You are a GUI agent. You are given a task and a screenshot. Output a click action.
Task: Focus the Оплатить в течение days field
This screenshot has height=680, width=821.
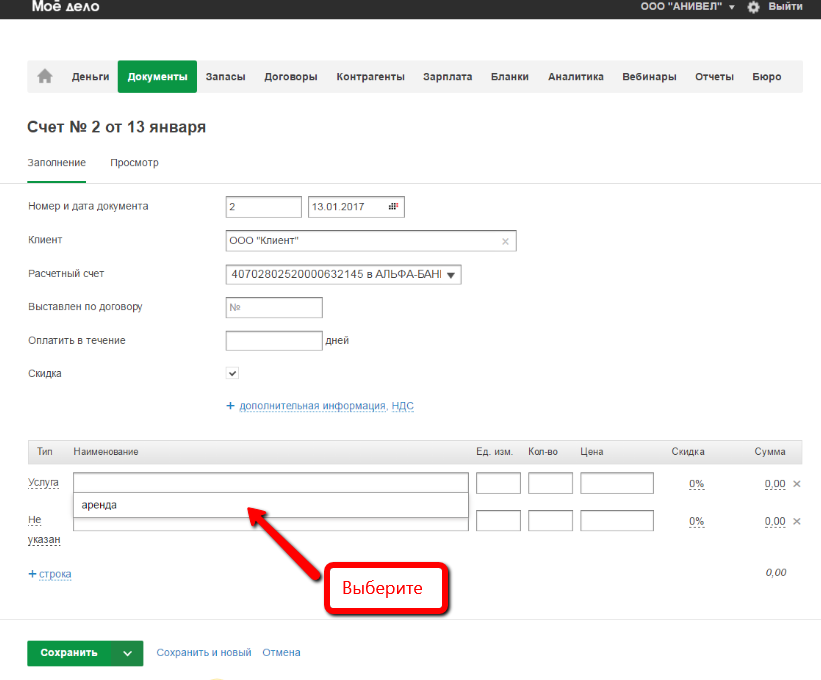pyautogui.click(x=274, y=341)
